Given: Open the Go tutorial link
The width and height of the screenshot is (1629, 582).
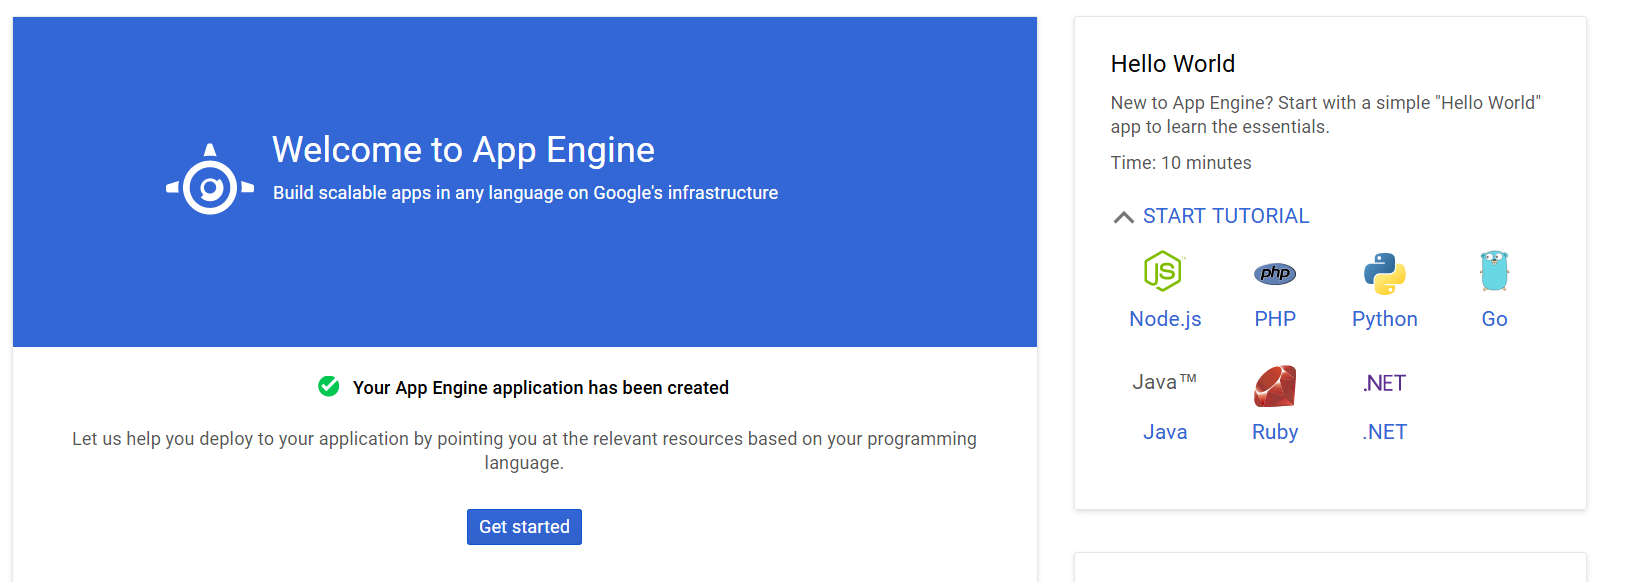Looking at the screenshot, I should pyautogui.click(x=1494, y=319).
